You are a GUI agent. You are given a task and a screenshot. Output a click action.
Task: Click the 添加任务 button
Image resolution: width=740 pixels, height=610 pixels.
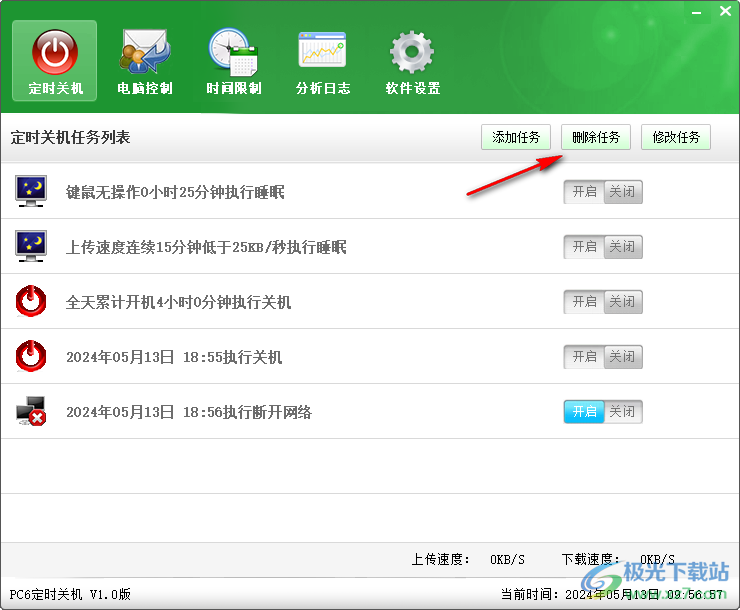[x=516, y=137]
